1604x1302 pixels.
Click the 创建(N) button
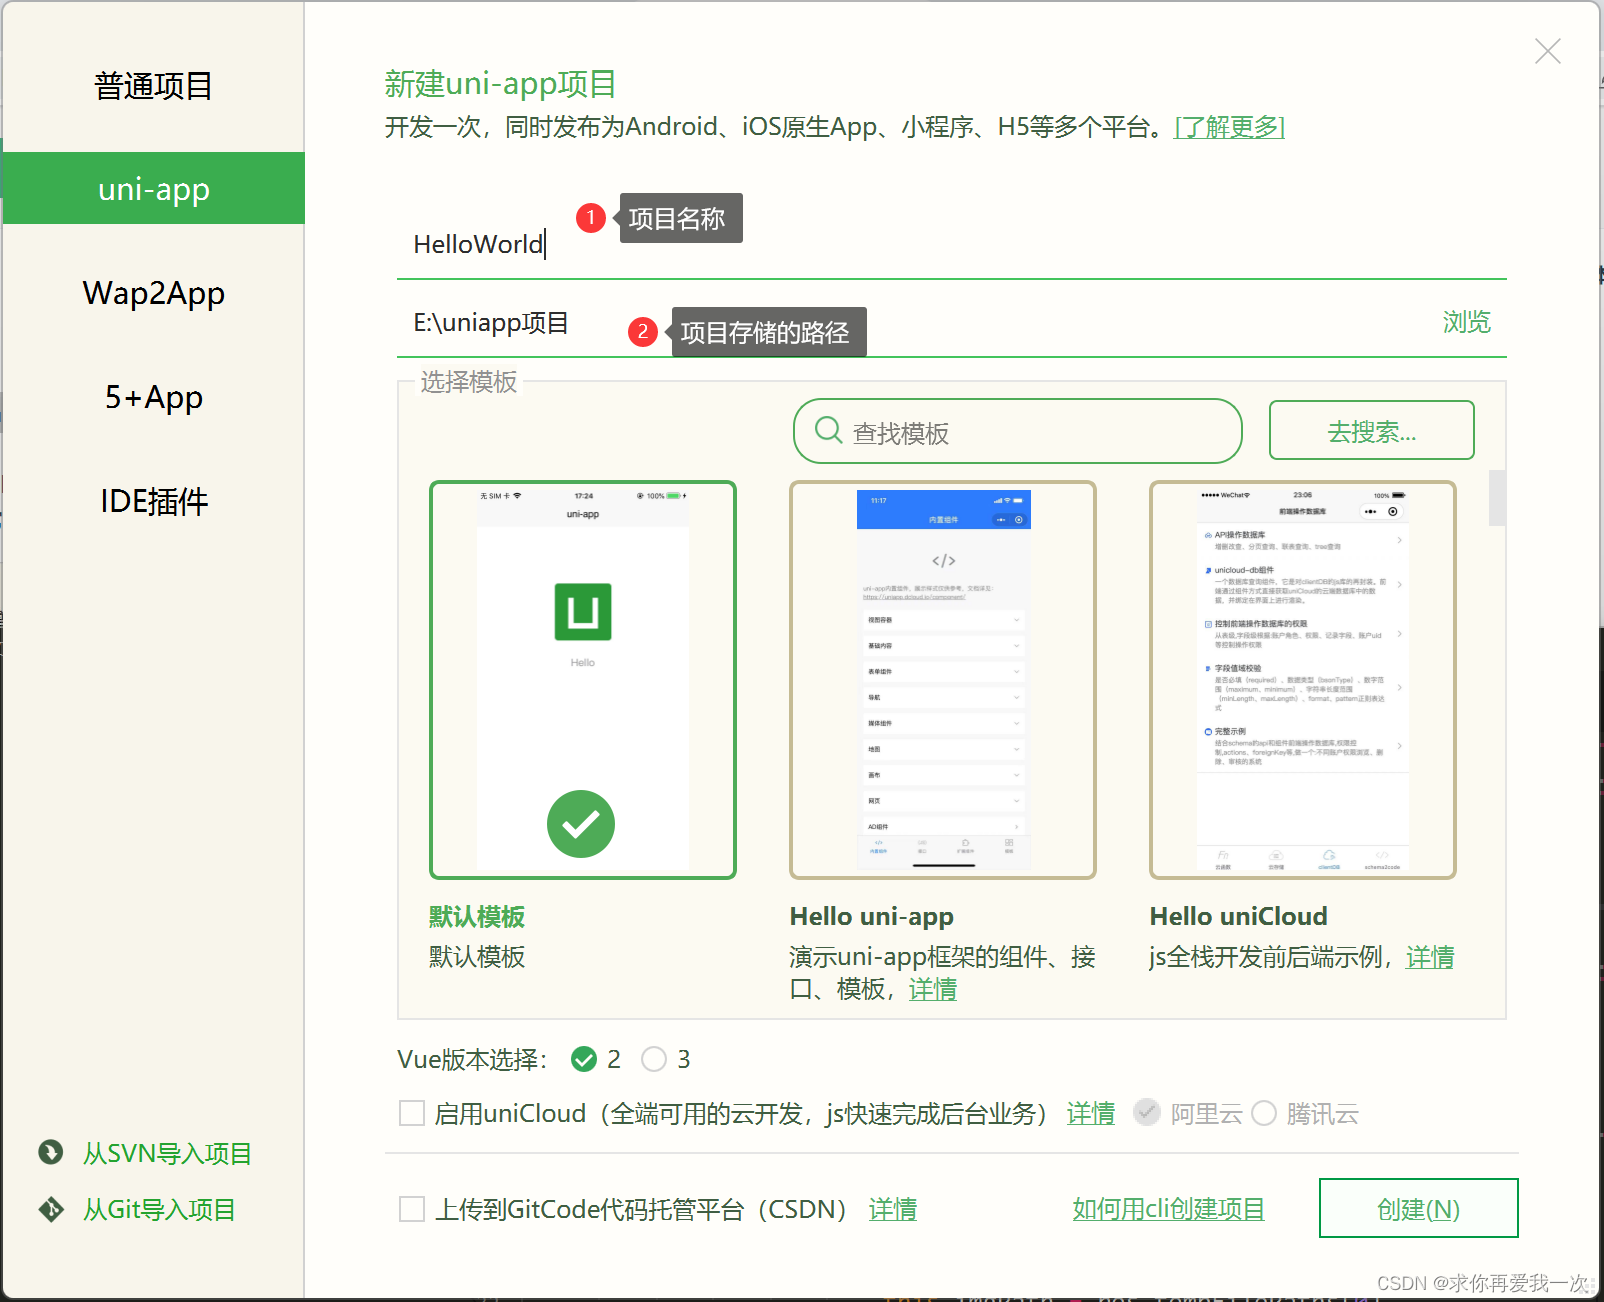tap(1418, 1208)
